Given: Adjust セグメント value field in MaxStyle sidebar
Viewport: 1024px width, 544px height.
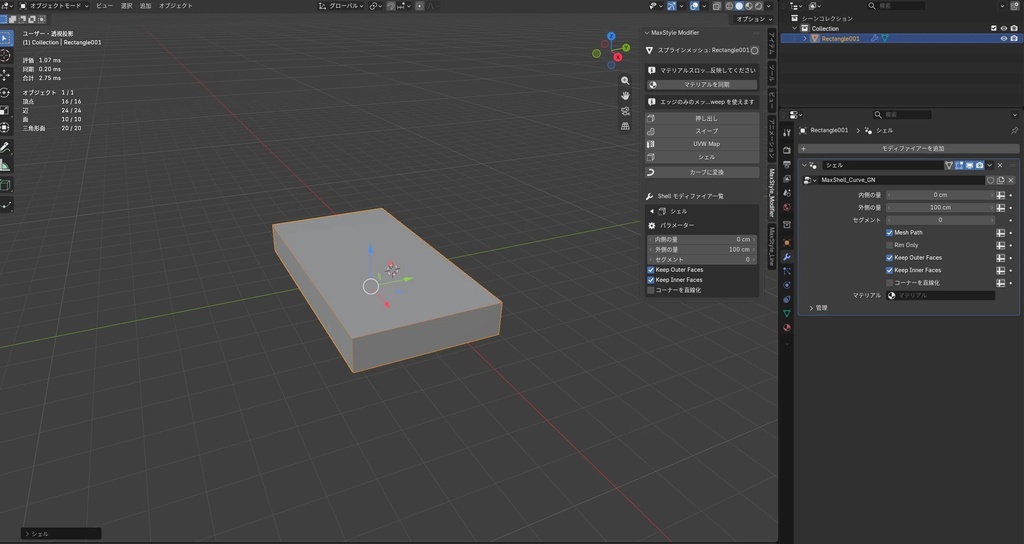Looking at the screenshot, I should coord(702,259).
